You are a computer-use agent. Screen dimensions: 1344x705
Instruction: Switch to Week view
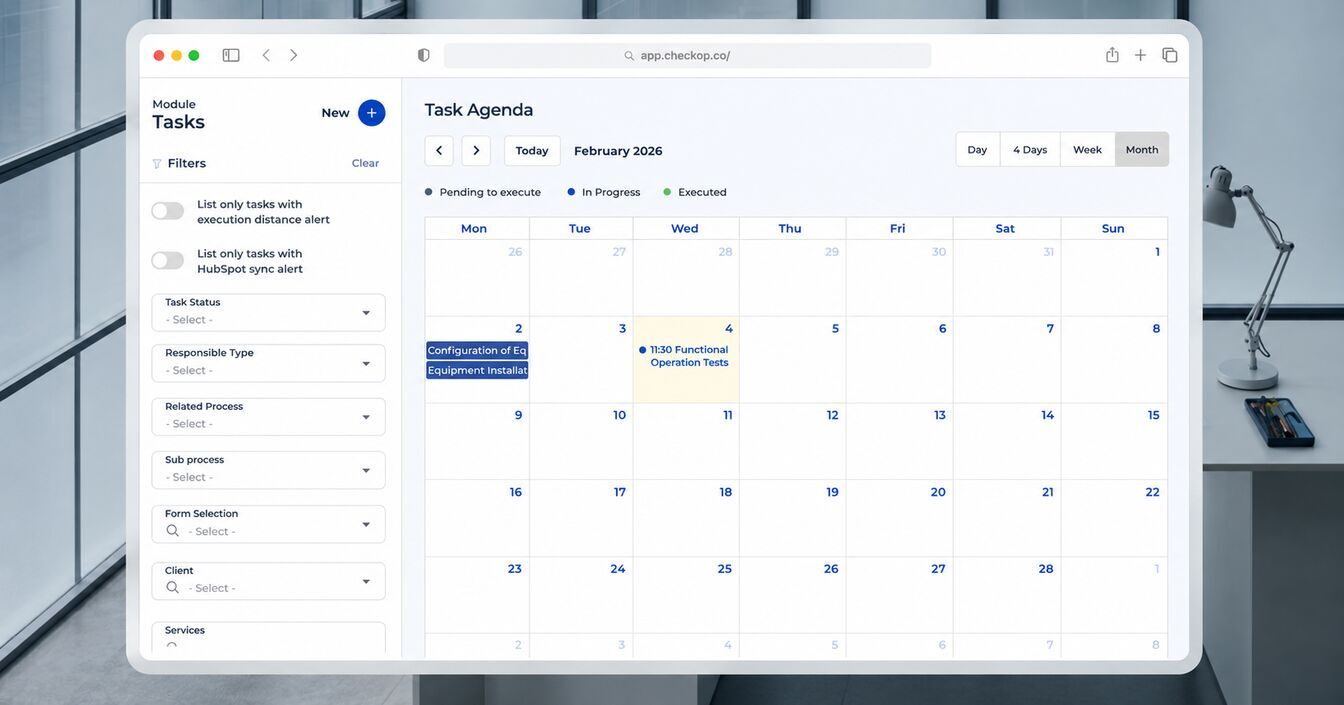[x=1087, y=150]
